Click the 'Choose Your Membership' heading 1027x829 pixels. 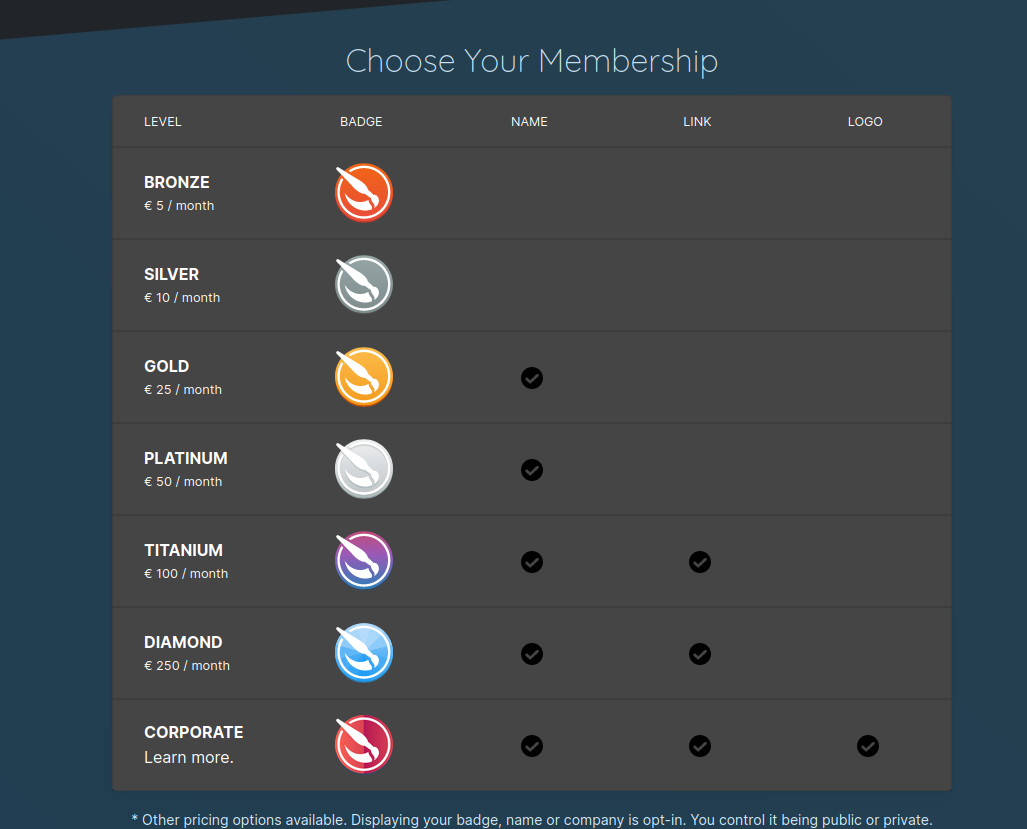pyautogui.click(x=532, y=62)
